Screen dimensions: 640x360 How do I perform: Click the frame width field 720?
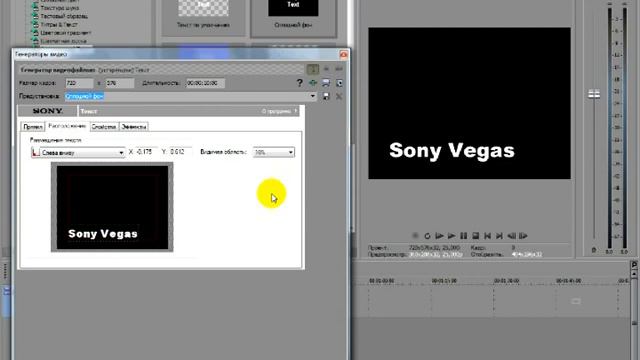79,83
